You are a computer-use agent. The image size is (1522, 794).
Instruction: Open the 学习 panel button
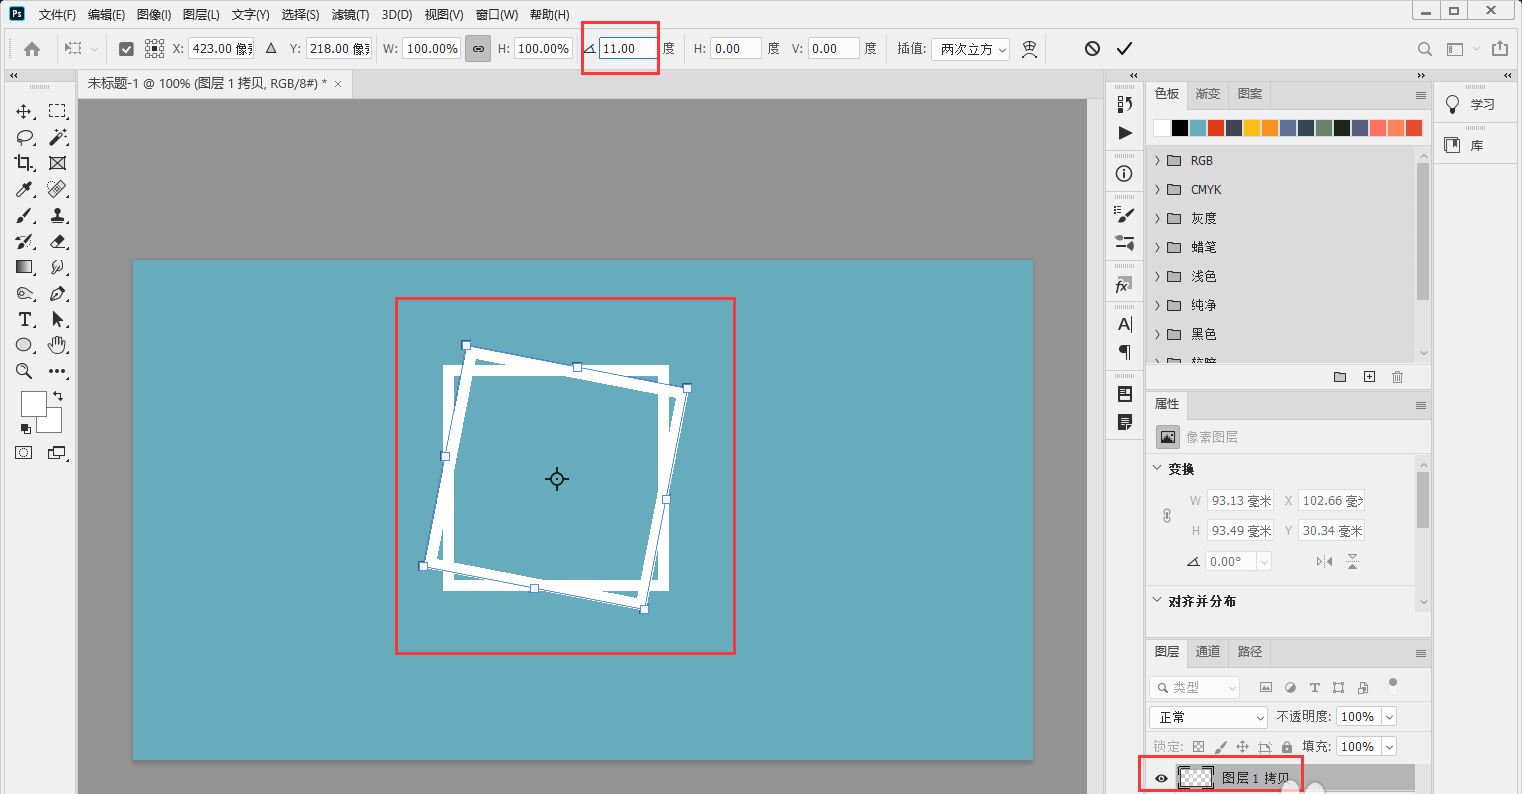tap(1471, 104)
